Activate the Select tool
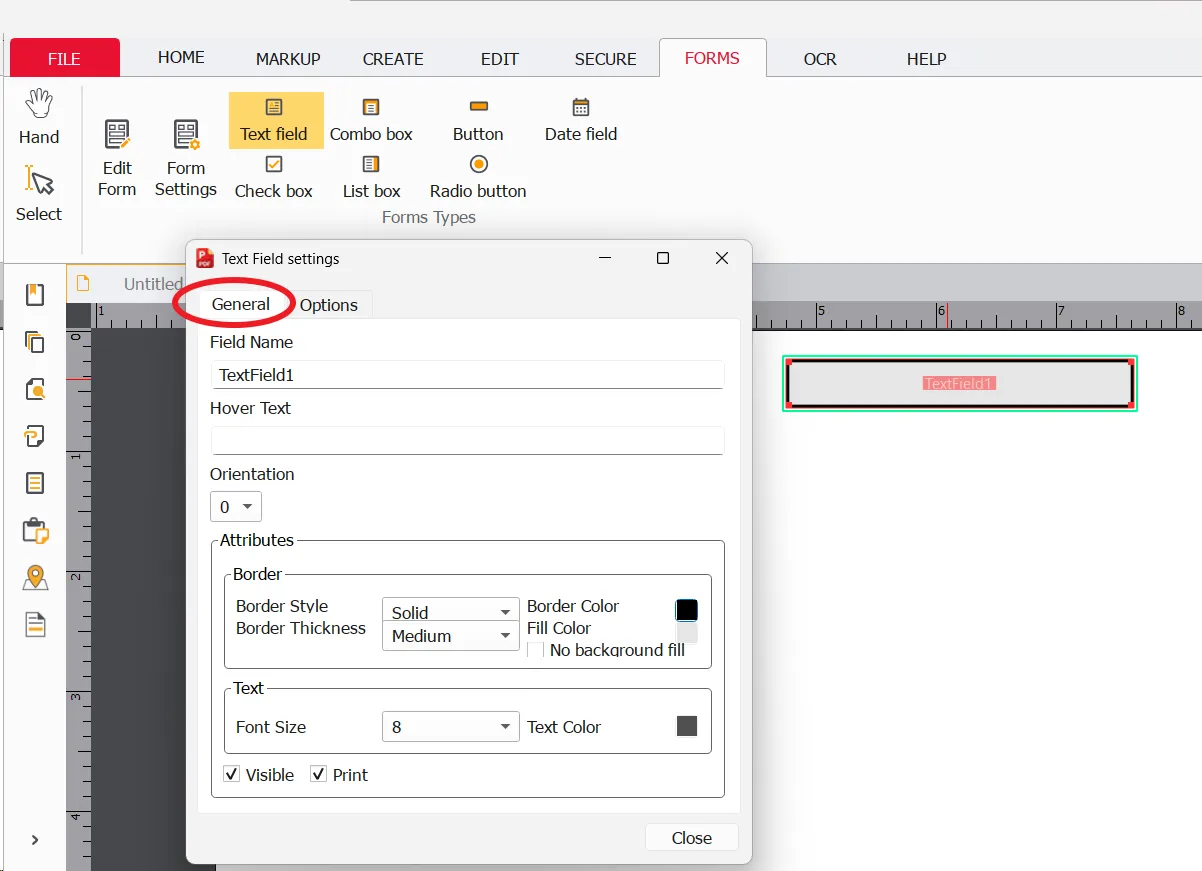The image size is (1202, 871). click(x=39, y=194)
